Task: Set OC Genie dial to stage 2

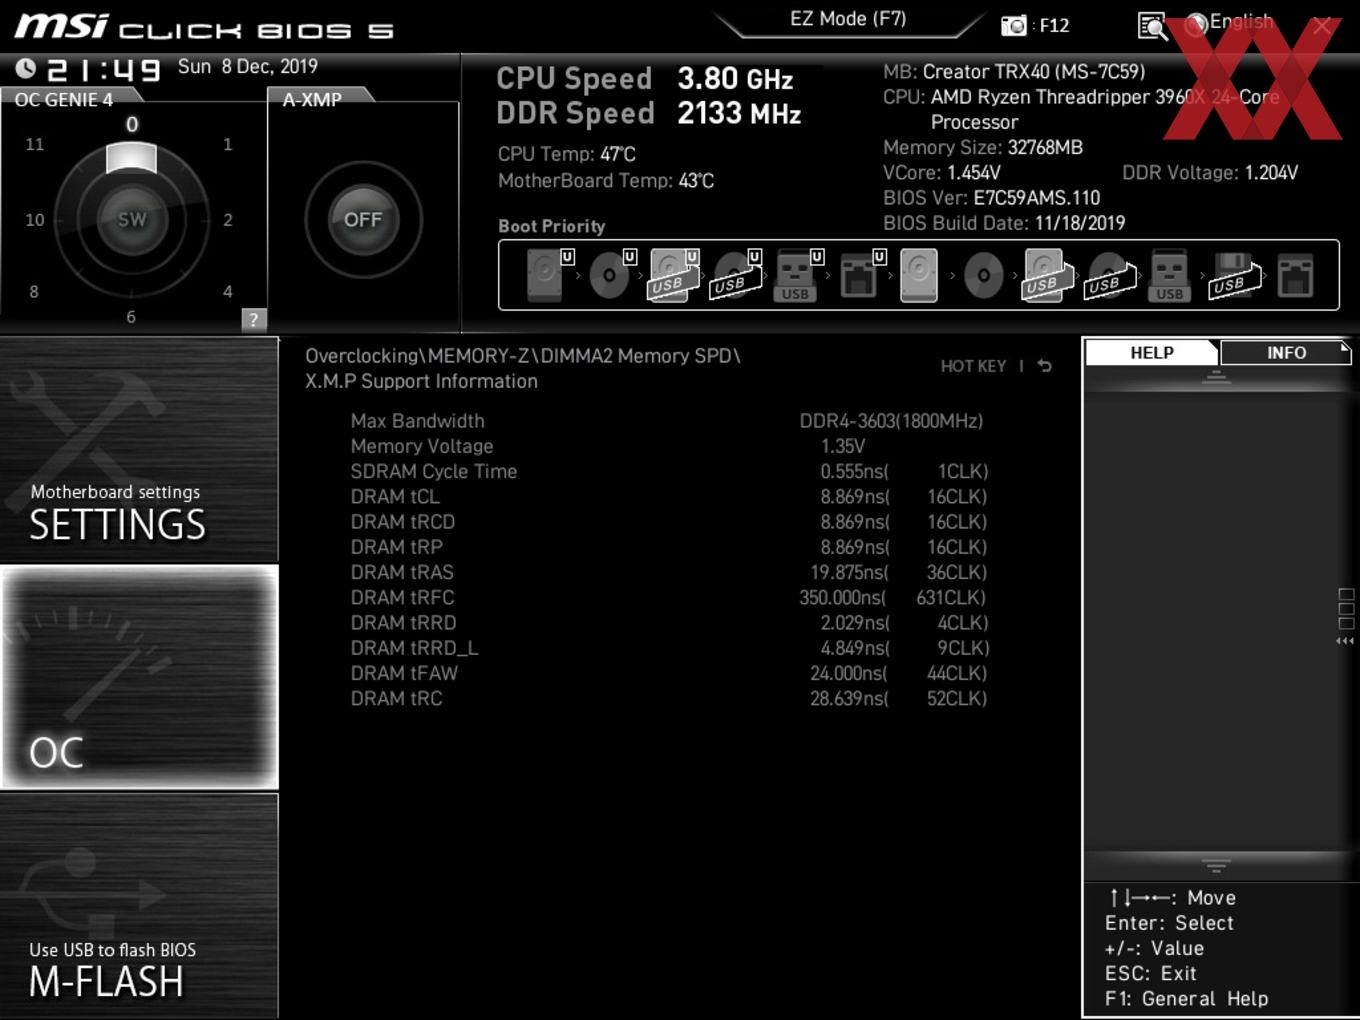Action: tap(228, 219)
